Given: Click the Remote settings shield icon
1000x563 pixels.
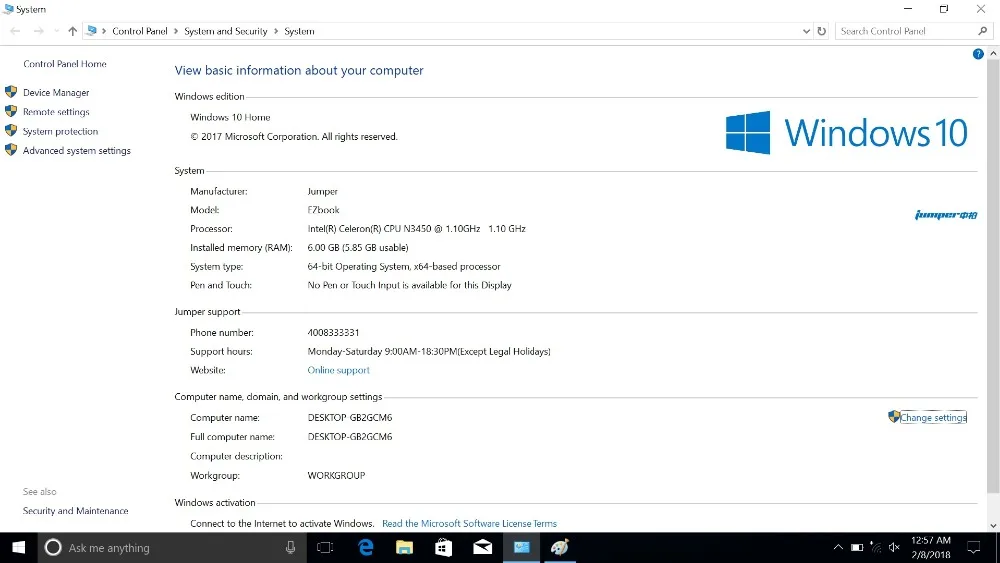Looking at the screenshot, I should (11, 111).
